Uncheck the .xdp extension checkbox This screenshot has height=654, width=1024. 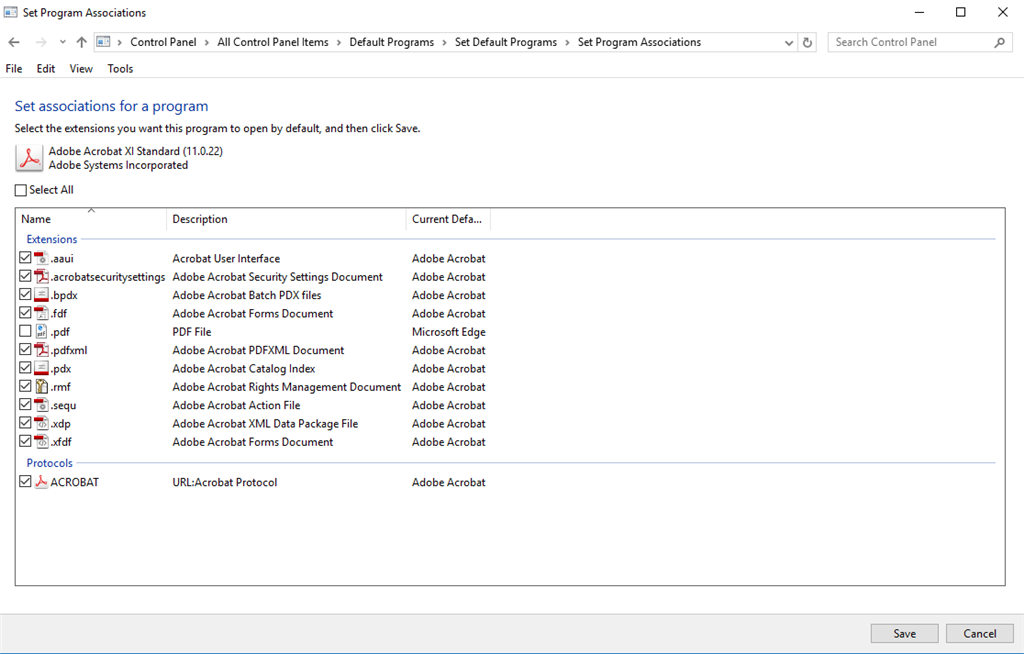pos(25,422)
